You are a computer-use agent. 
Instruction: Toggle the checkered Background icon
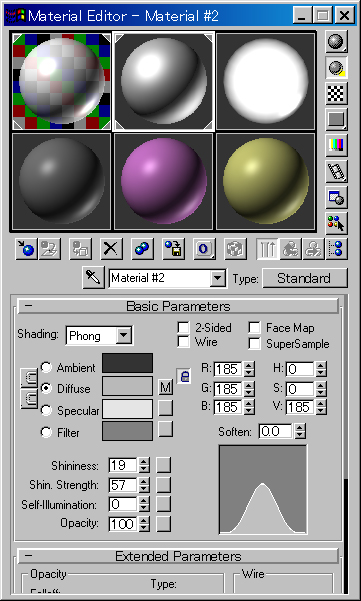[336, 94]
